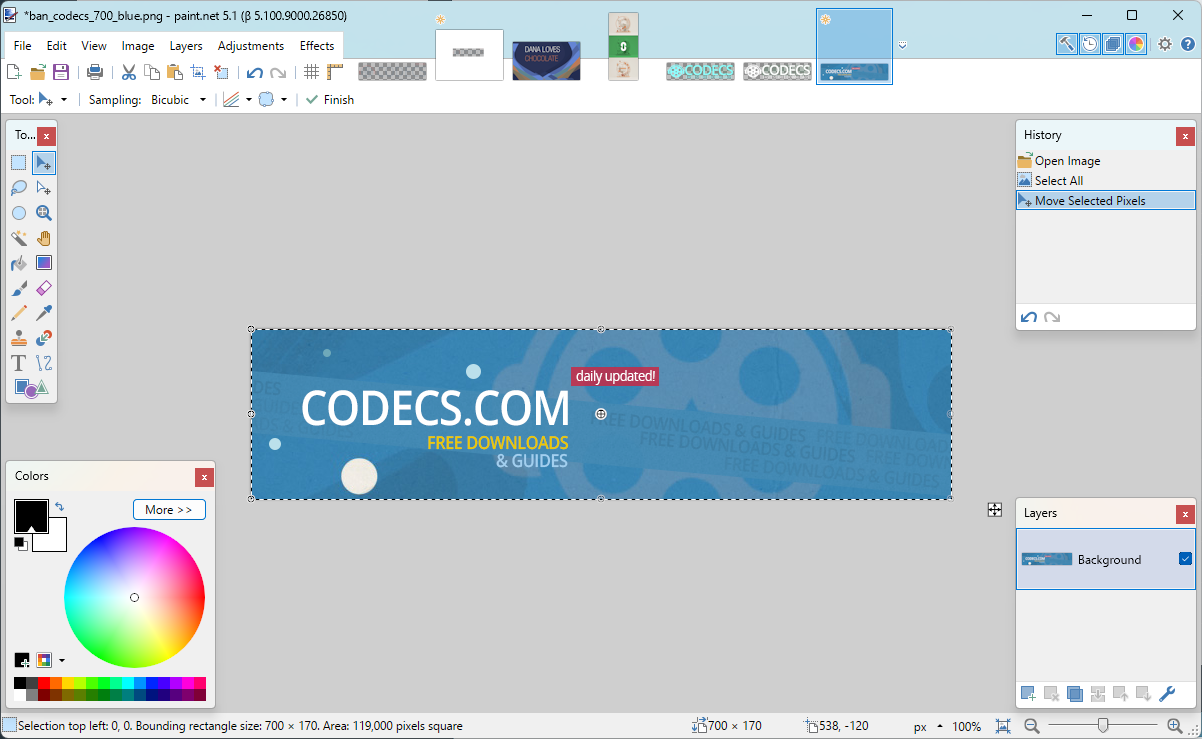Image resolution: width=1202 pixels, height=739 pixels.
Task: Toggle the Tools window button
Action: point(1067,44)
